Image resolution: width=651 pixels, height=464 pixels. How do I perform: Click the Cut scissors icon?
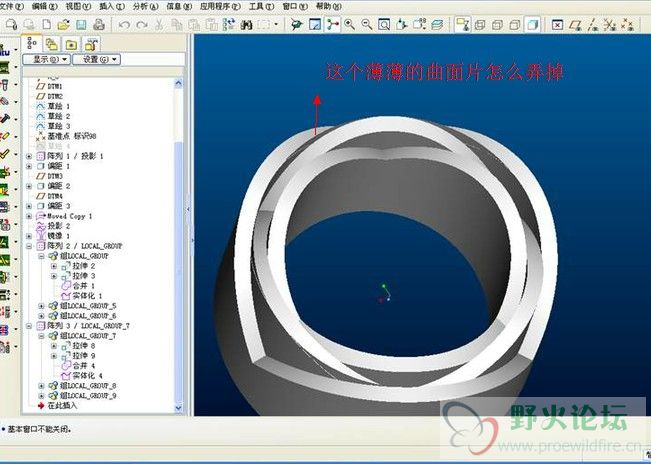158,25
